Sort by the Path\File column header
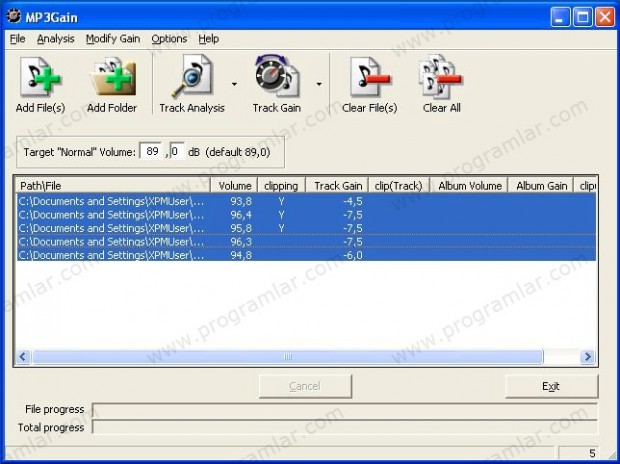This screenshot has width=620, height=464. point(113,186)
